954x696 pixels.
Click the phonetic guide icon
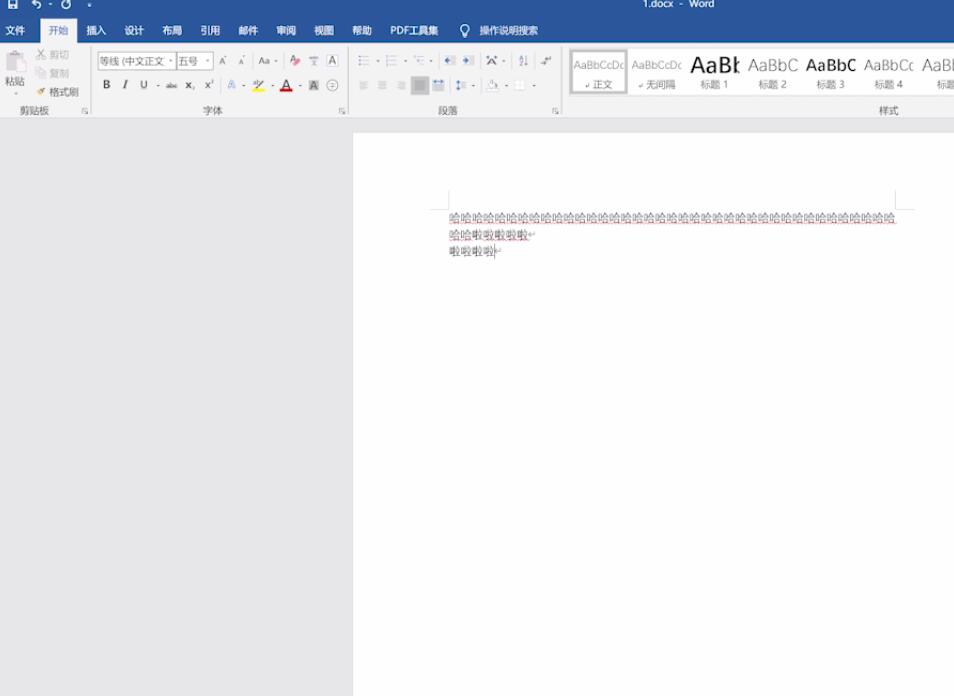pyautogui.click(x=314, y=61)
